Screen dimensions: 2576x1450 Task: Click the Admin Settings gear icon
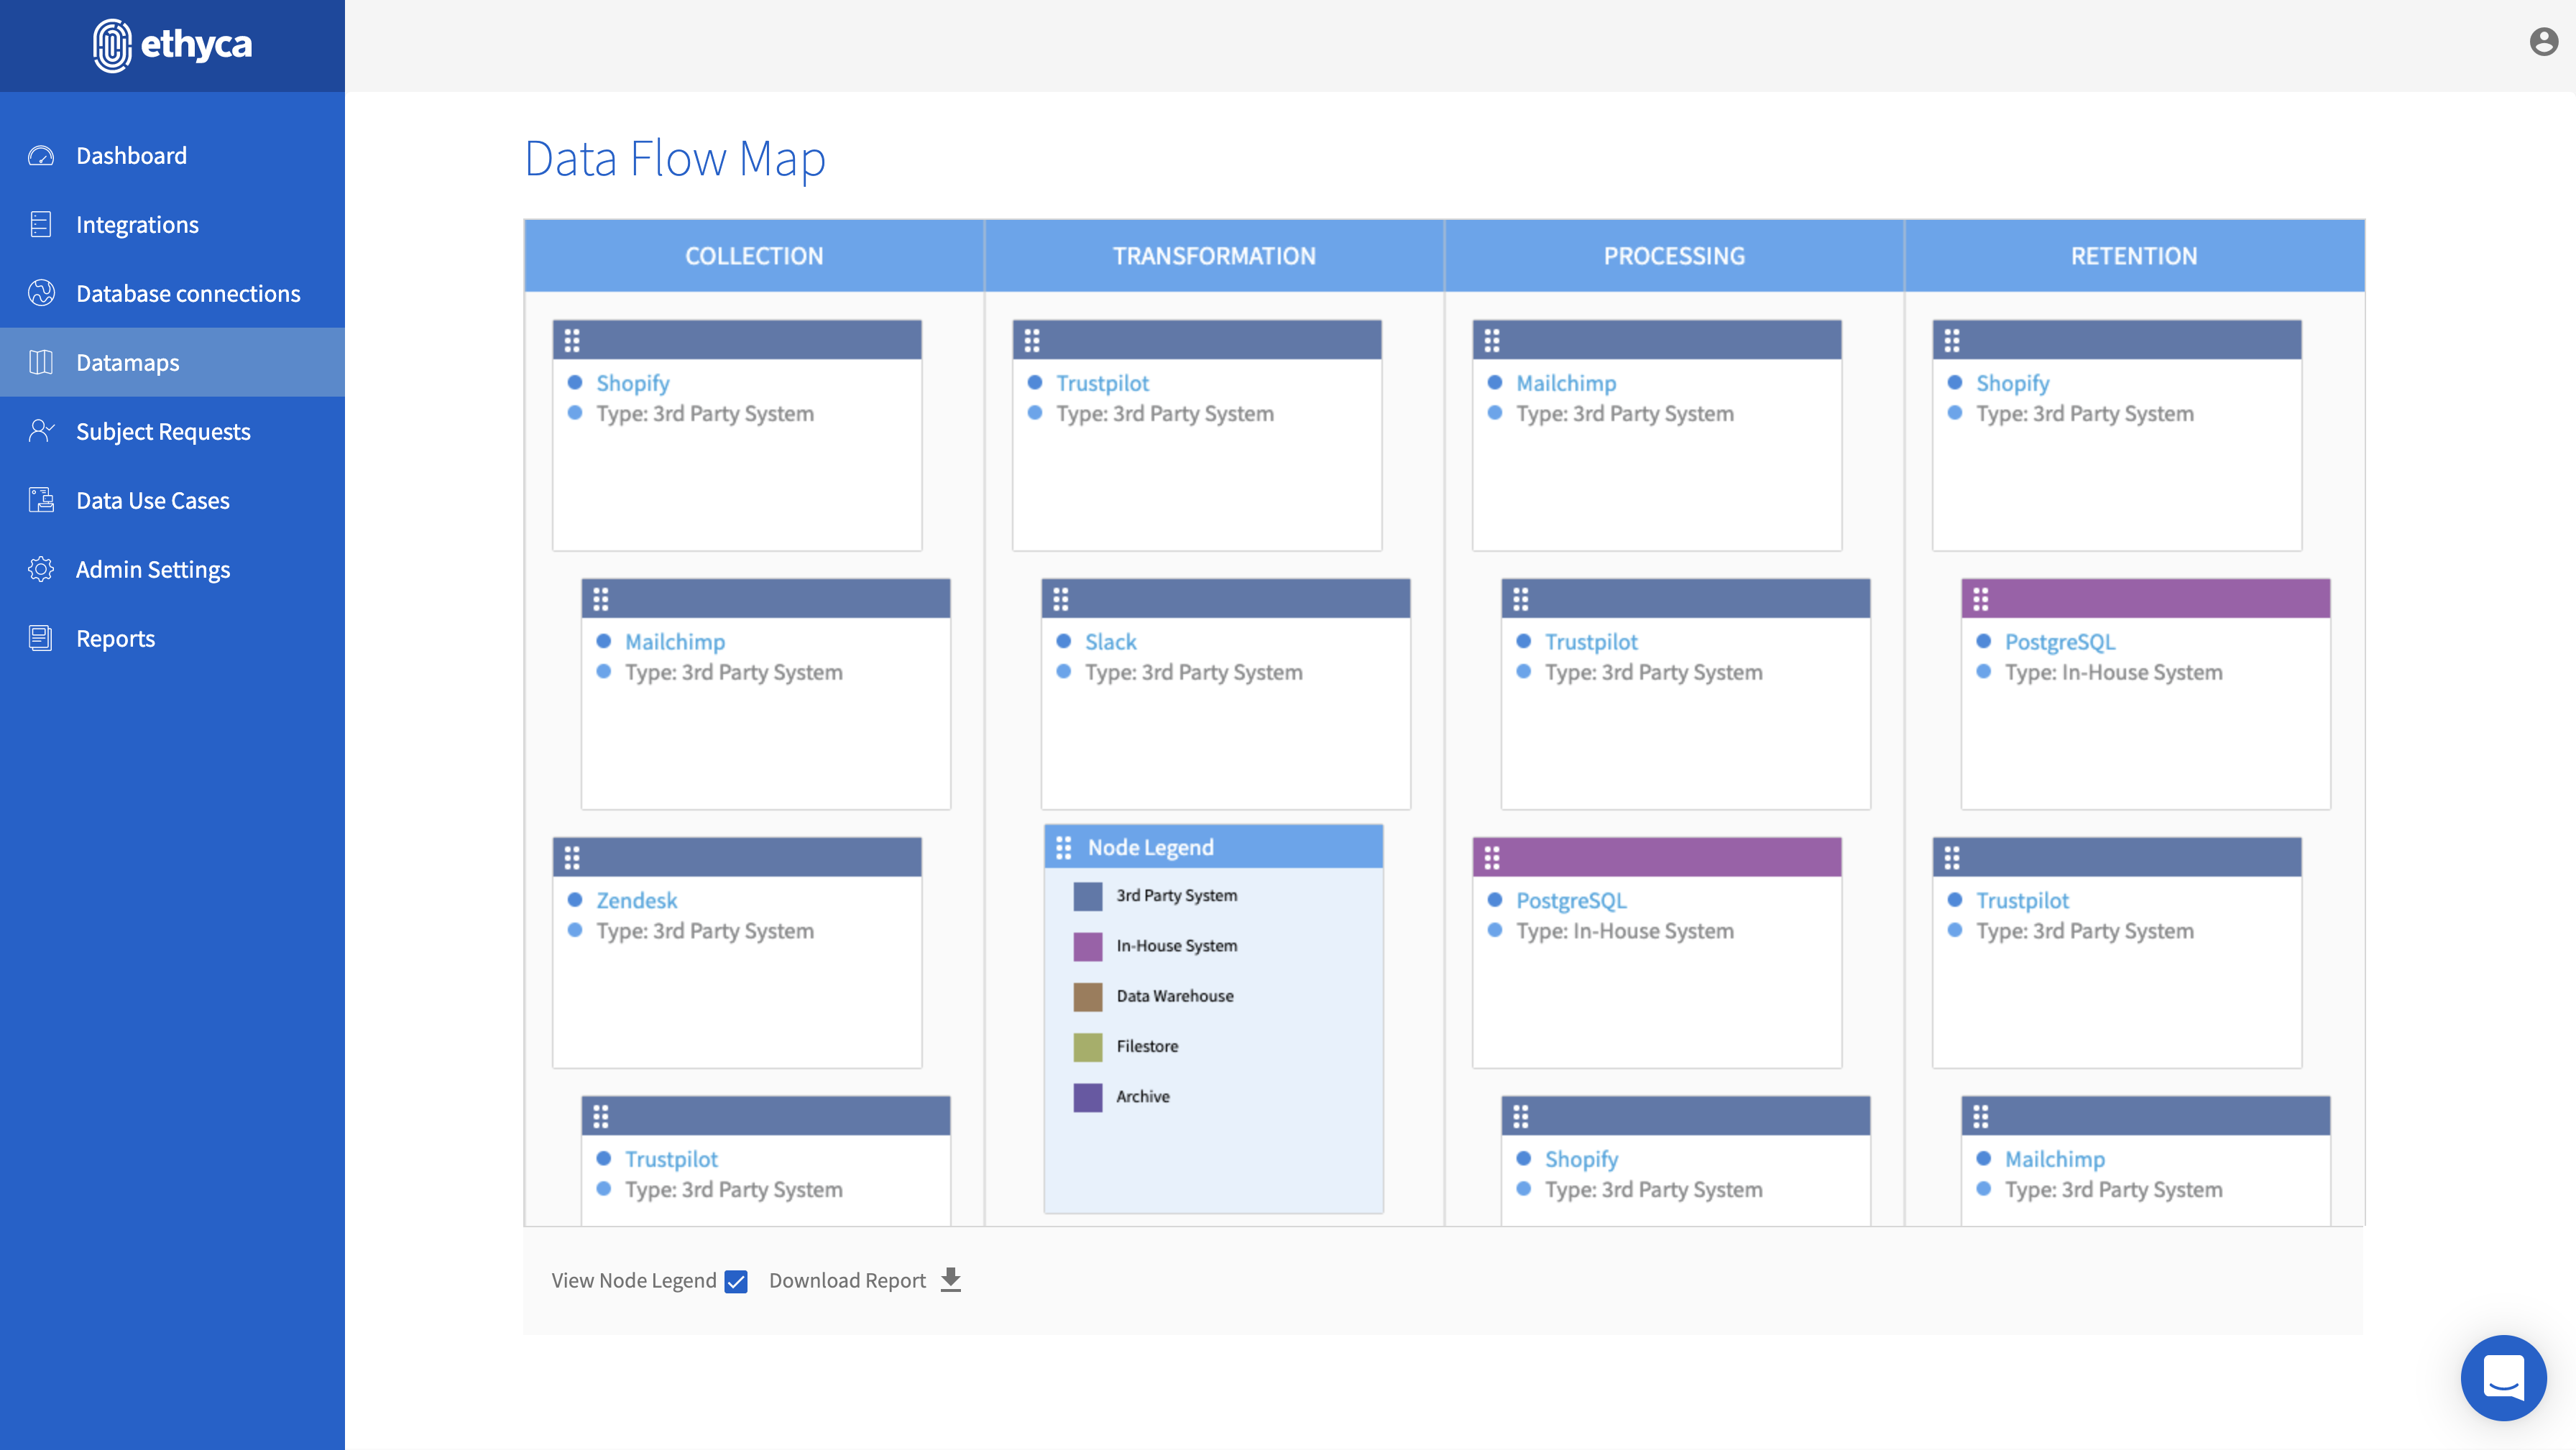[x=41, y=569]
